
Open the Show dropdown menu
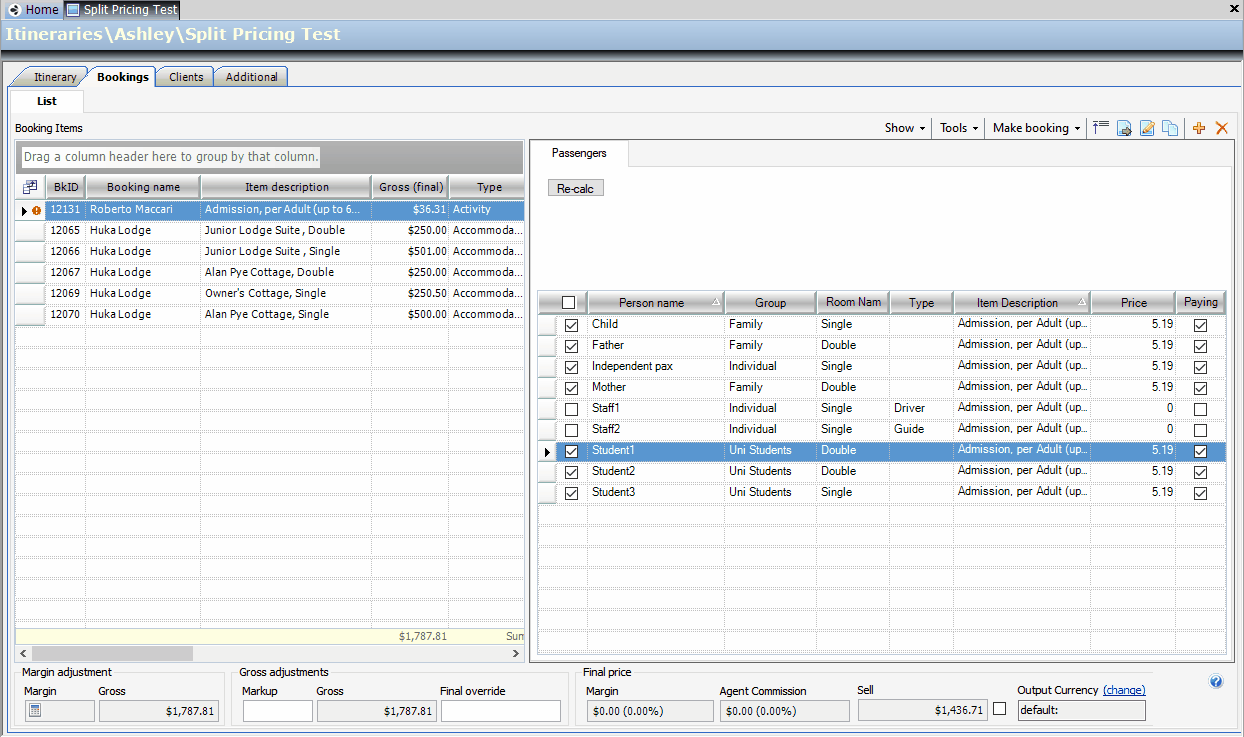(904, 128)
